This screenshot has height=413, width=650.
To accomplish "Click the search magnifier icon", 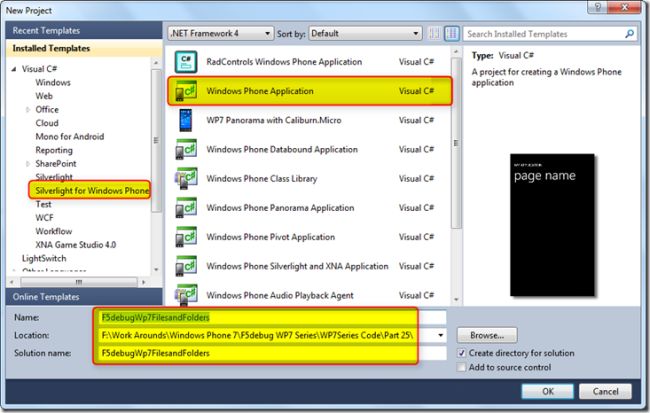I will click(x=629, y=34).
